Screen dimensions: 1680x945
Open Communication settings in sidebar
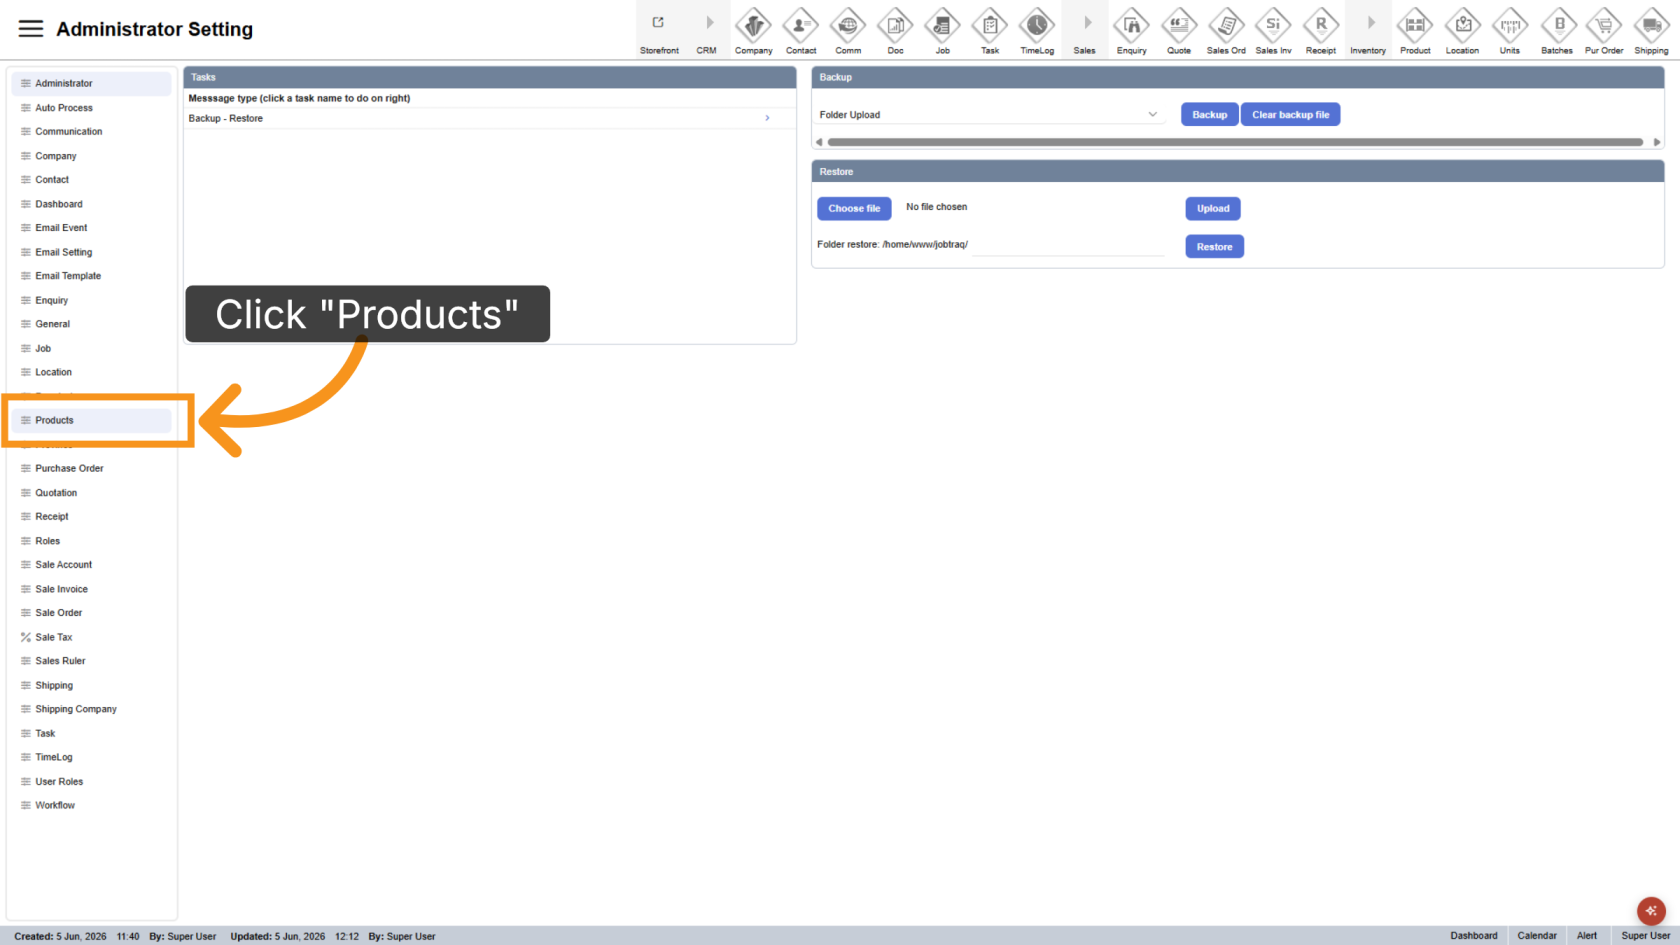[91, 132]
